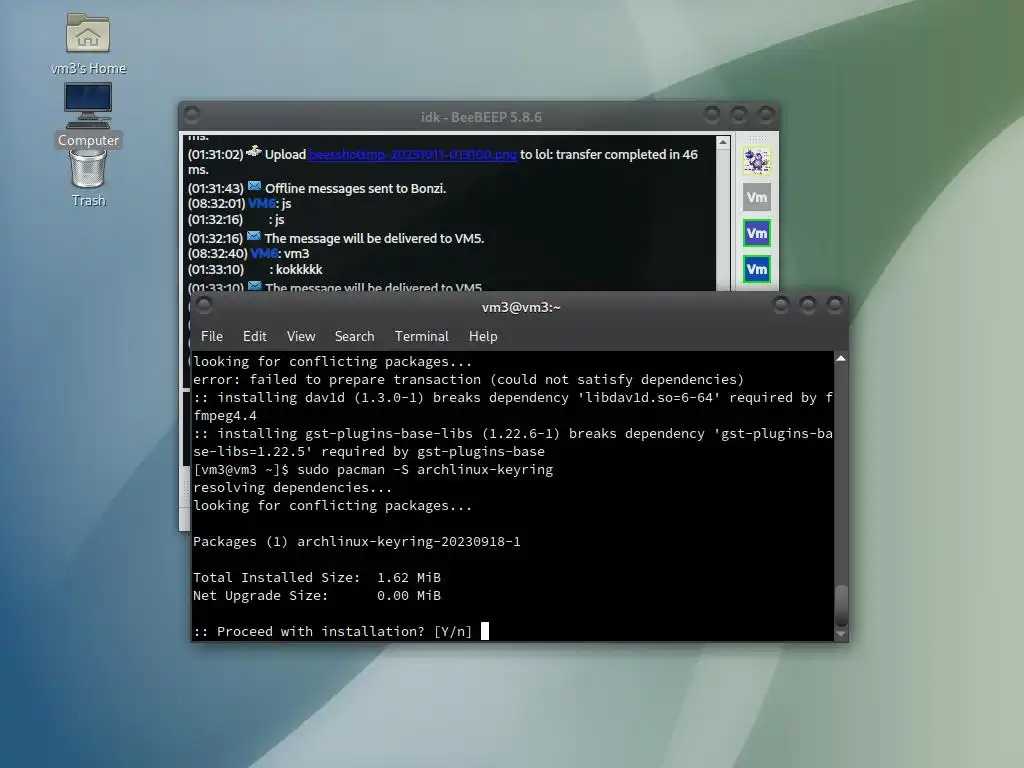Open the uploaded beeshottmp png file link
This screenshot has width=1024, height=768.
coord(412,155)
